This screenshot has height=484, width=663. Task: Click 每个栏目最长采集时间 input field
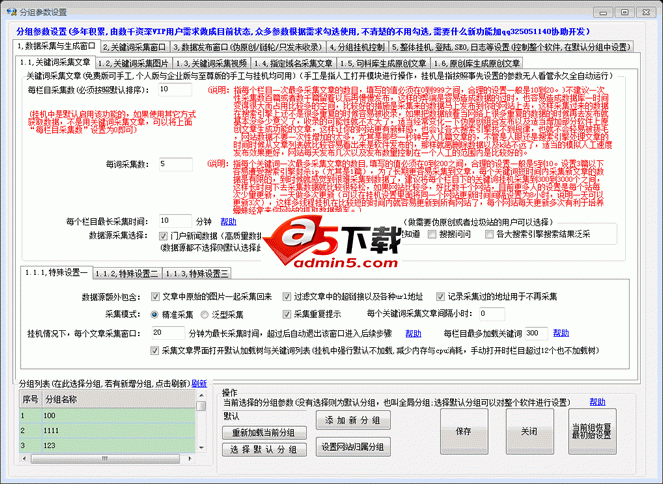click(175, 221)
